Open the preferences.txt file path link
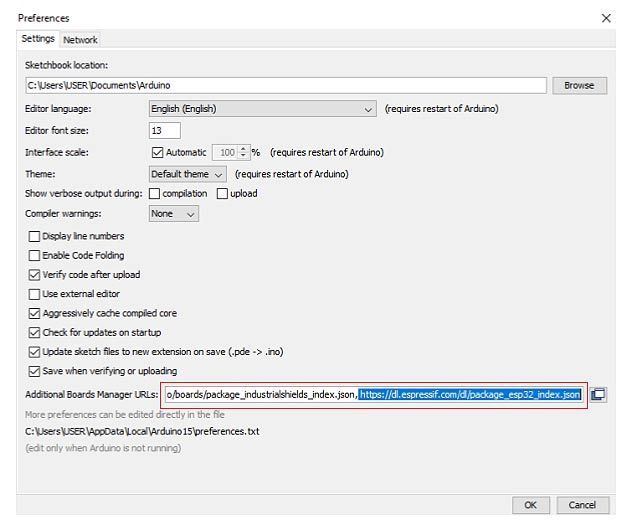 coord(142,432)
